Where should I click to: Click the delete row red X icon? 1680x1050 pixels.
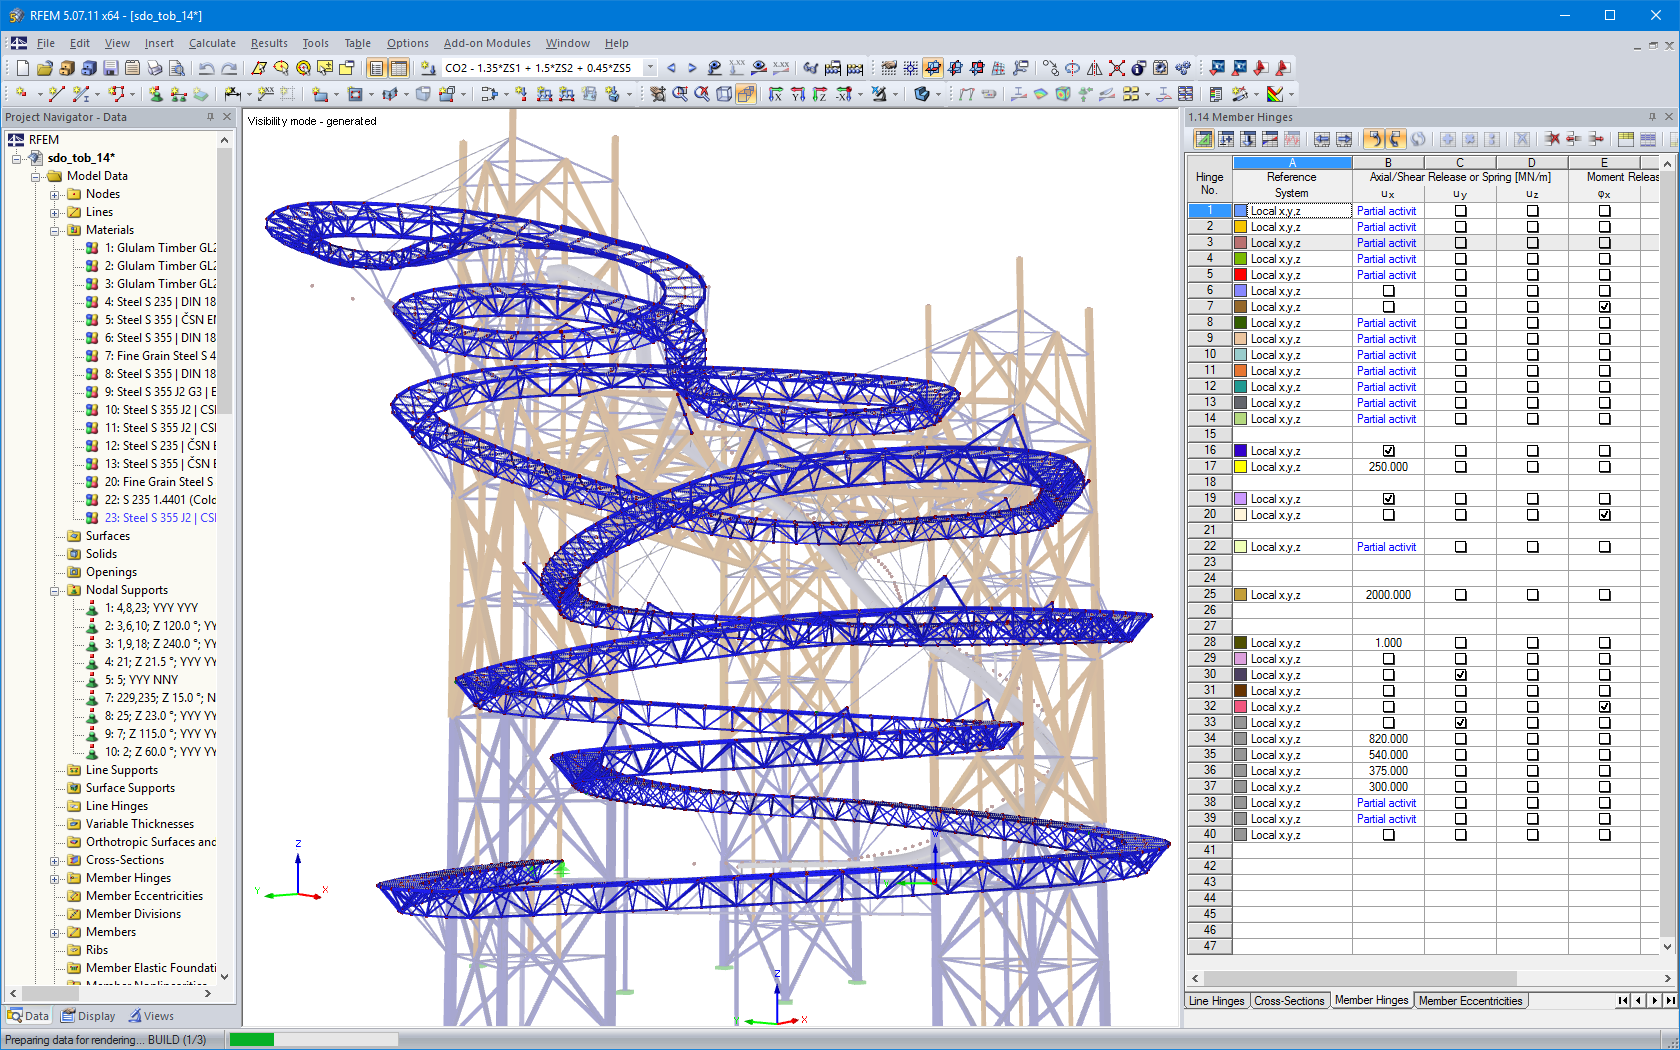(1552, 139)
